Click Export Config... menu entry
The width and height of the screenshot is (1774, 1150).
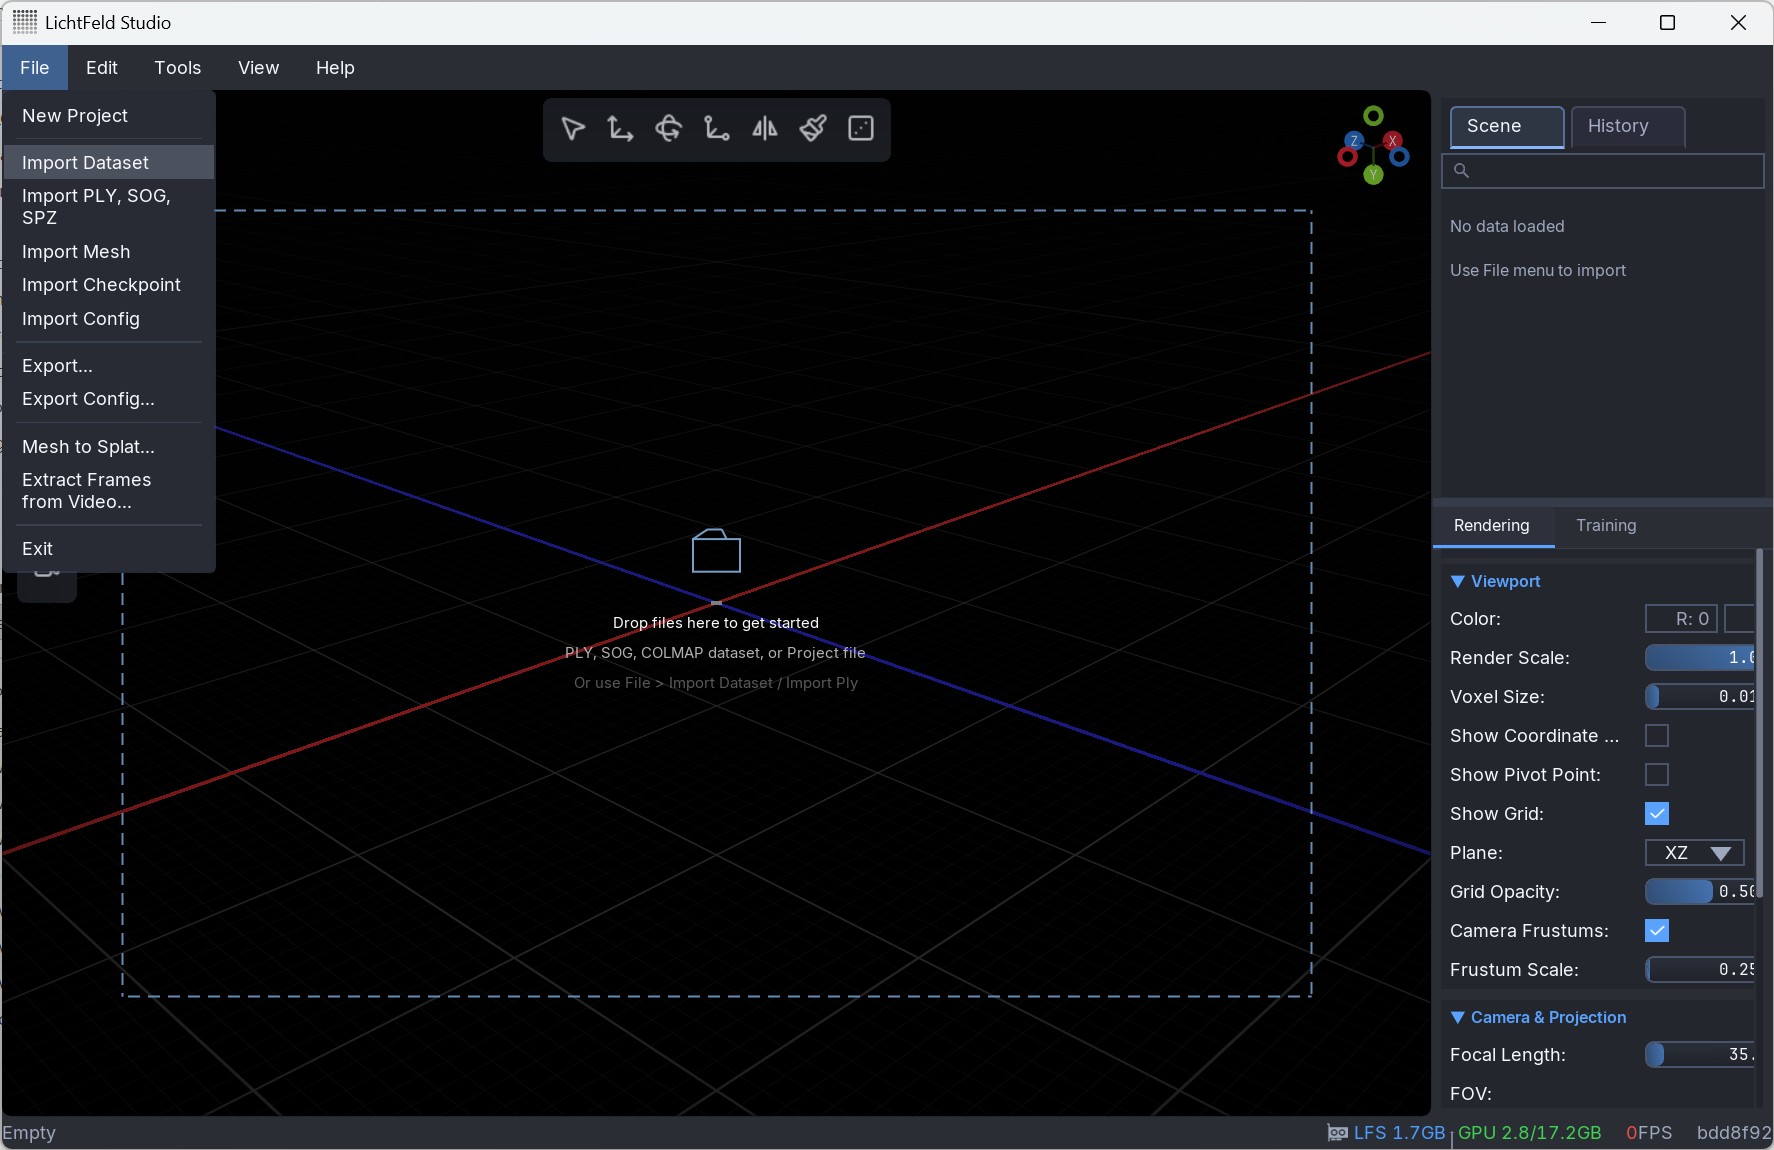88,399
